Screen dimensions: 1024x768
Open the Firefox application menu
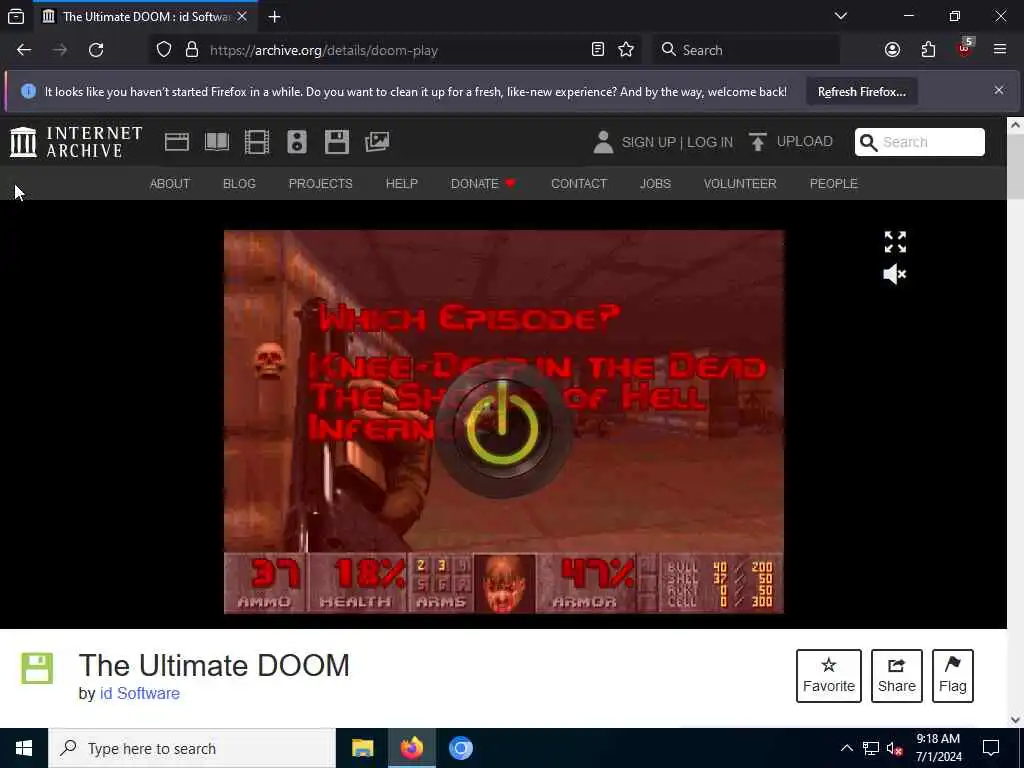coord(1000,50)
